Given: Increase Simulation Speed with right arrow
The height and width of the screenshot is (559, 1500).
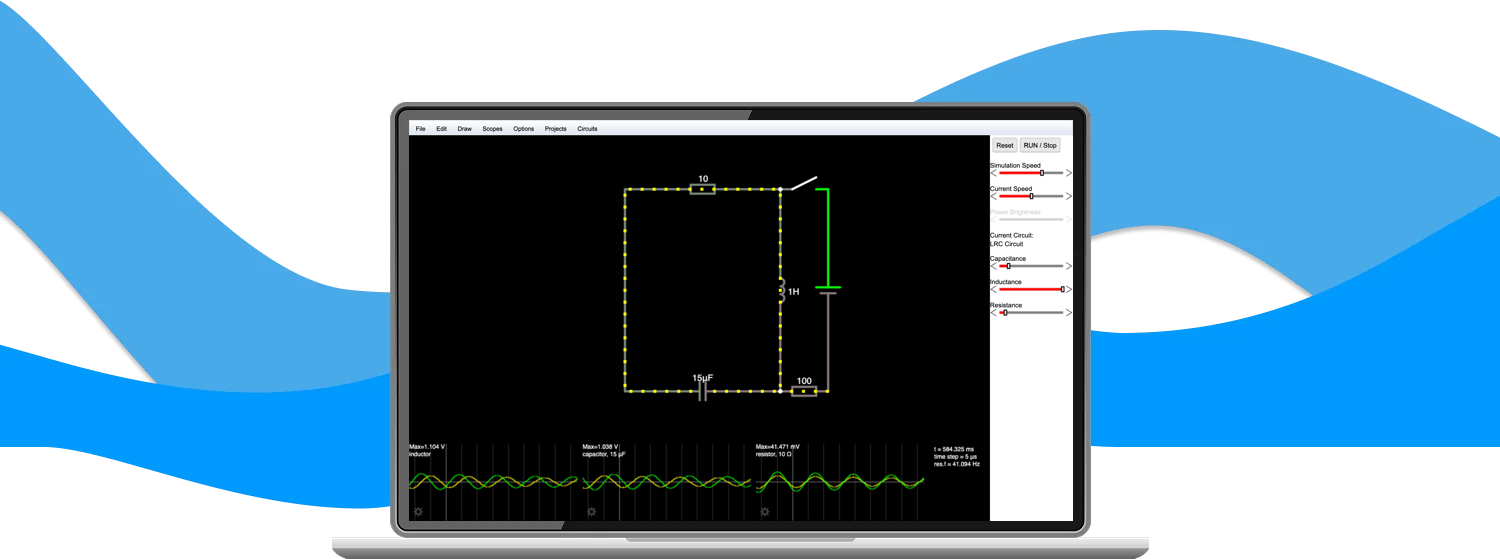Looking at the screenshot, I should 1068,173.
